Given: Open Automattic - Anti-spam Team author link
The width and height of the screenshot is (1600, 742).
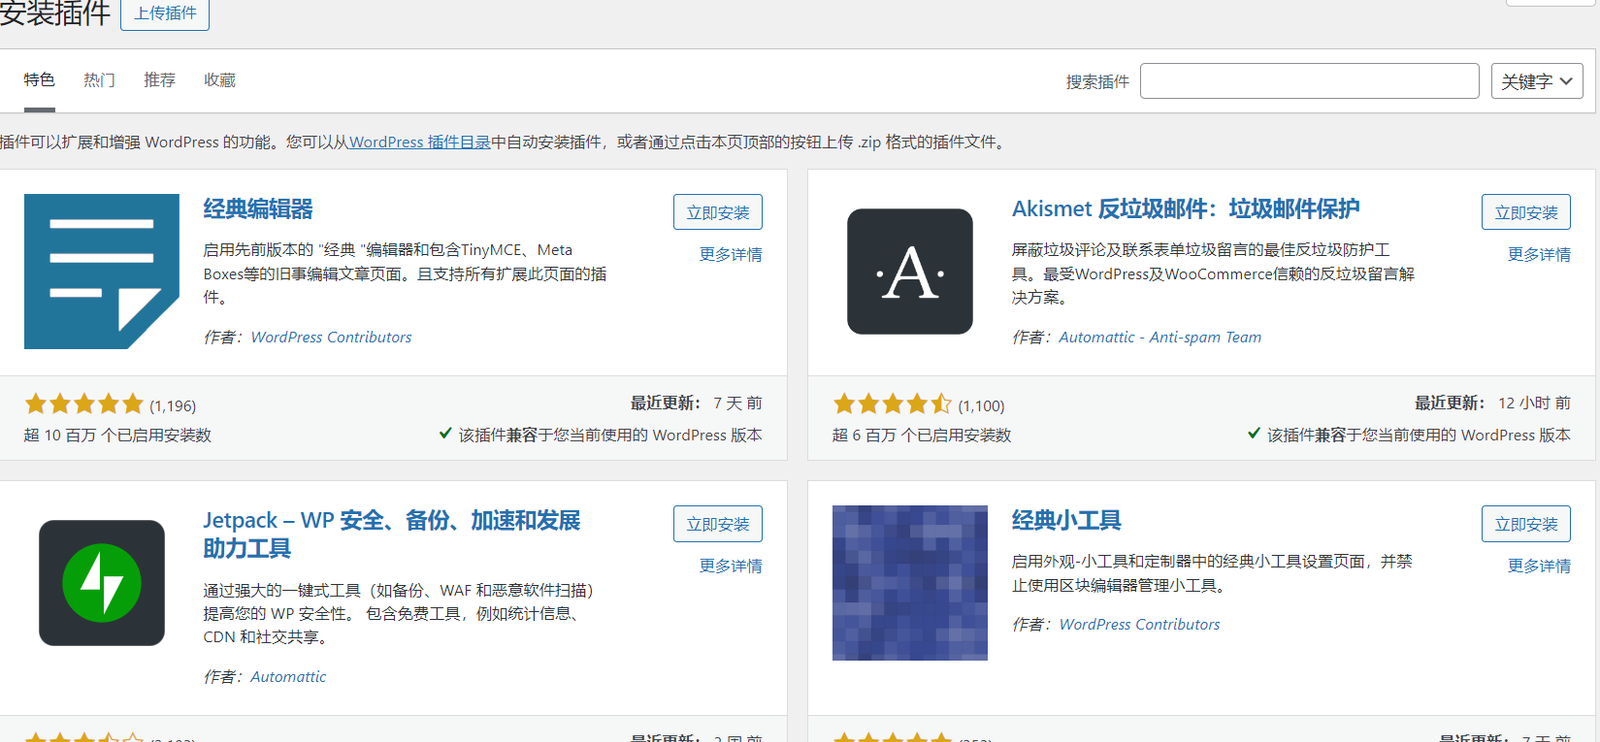Looking at the screenshot, I should coord(1160,337).
